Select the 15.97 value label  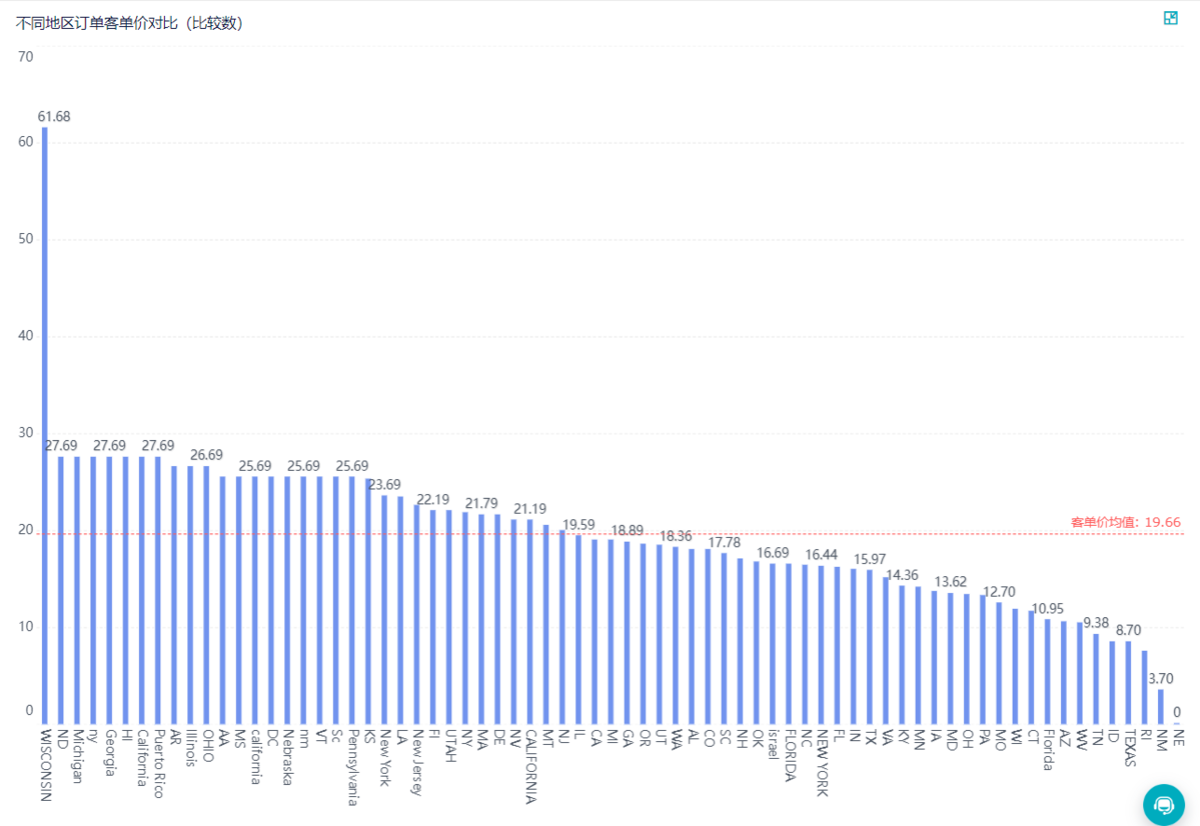pyautogui.click(x=869, y=559)
